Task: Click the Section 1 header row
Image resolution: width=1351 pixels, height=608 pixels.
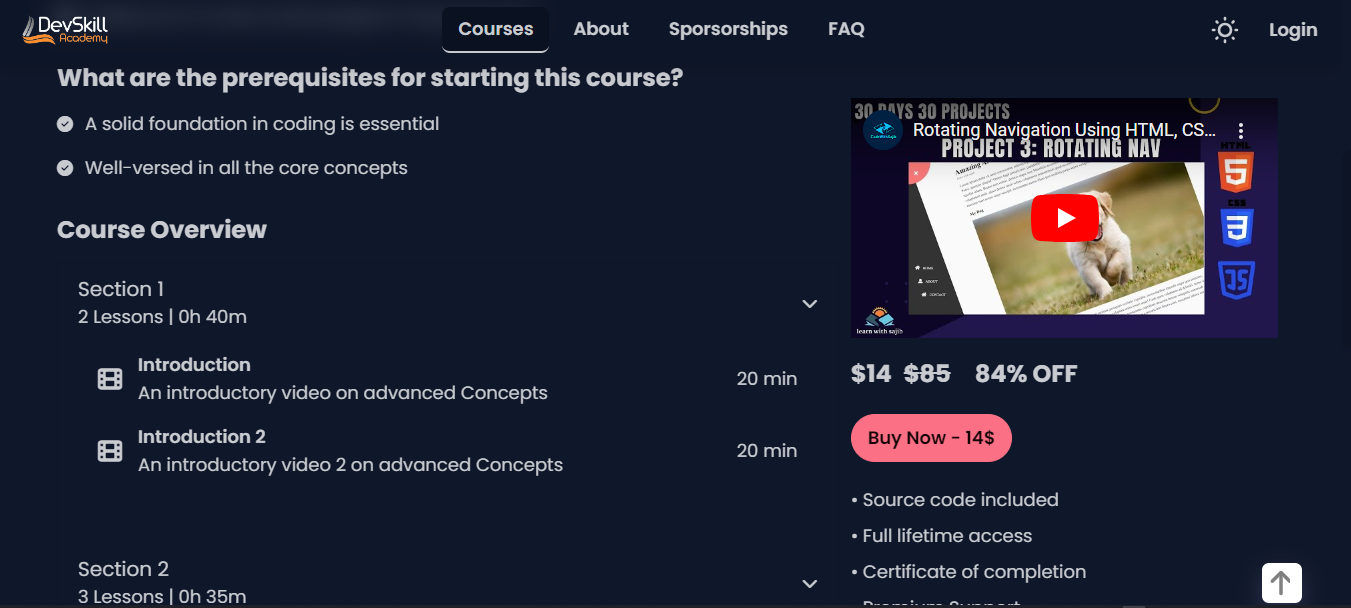Action: pos(448,303)
